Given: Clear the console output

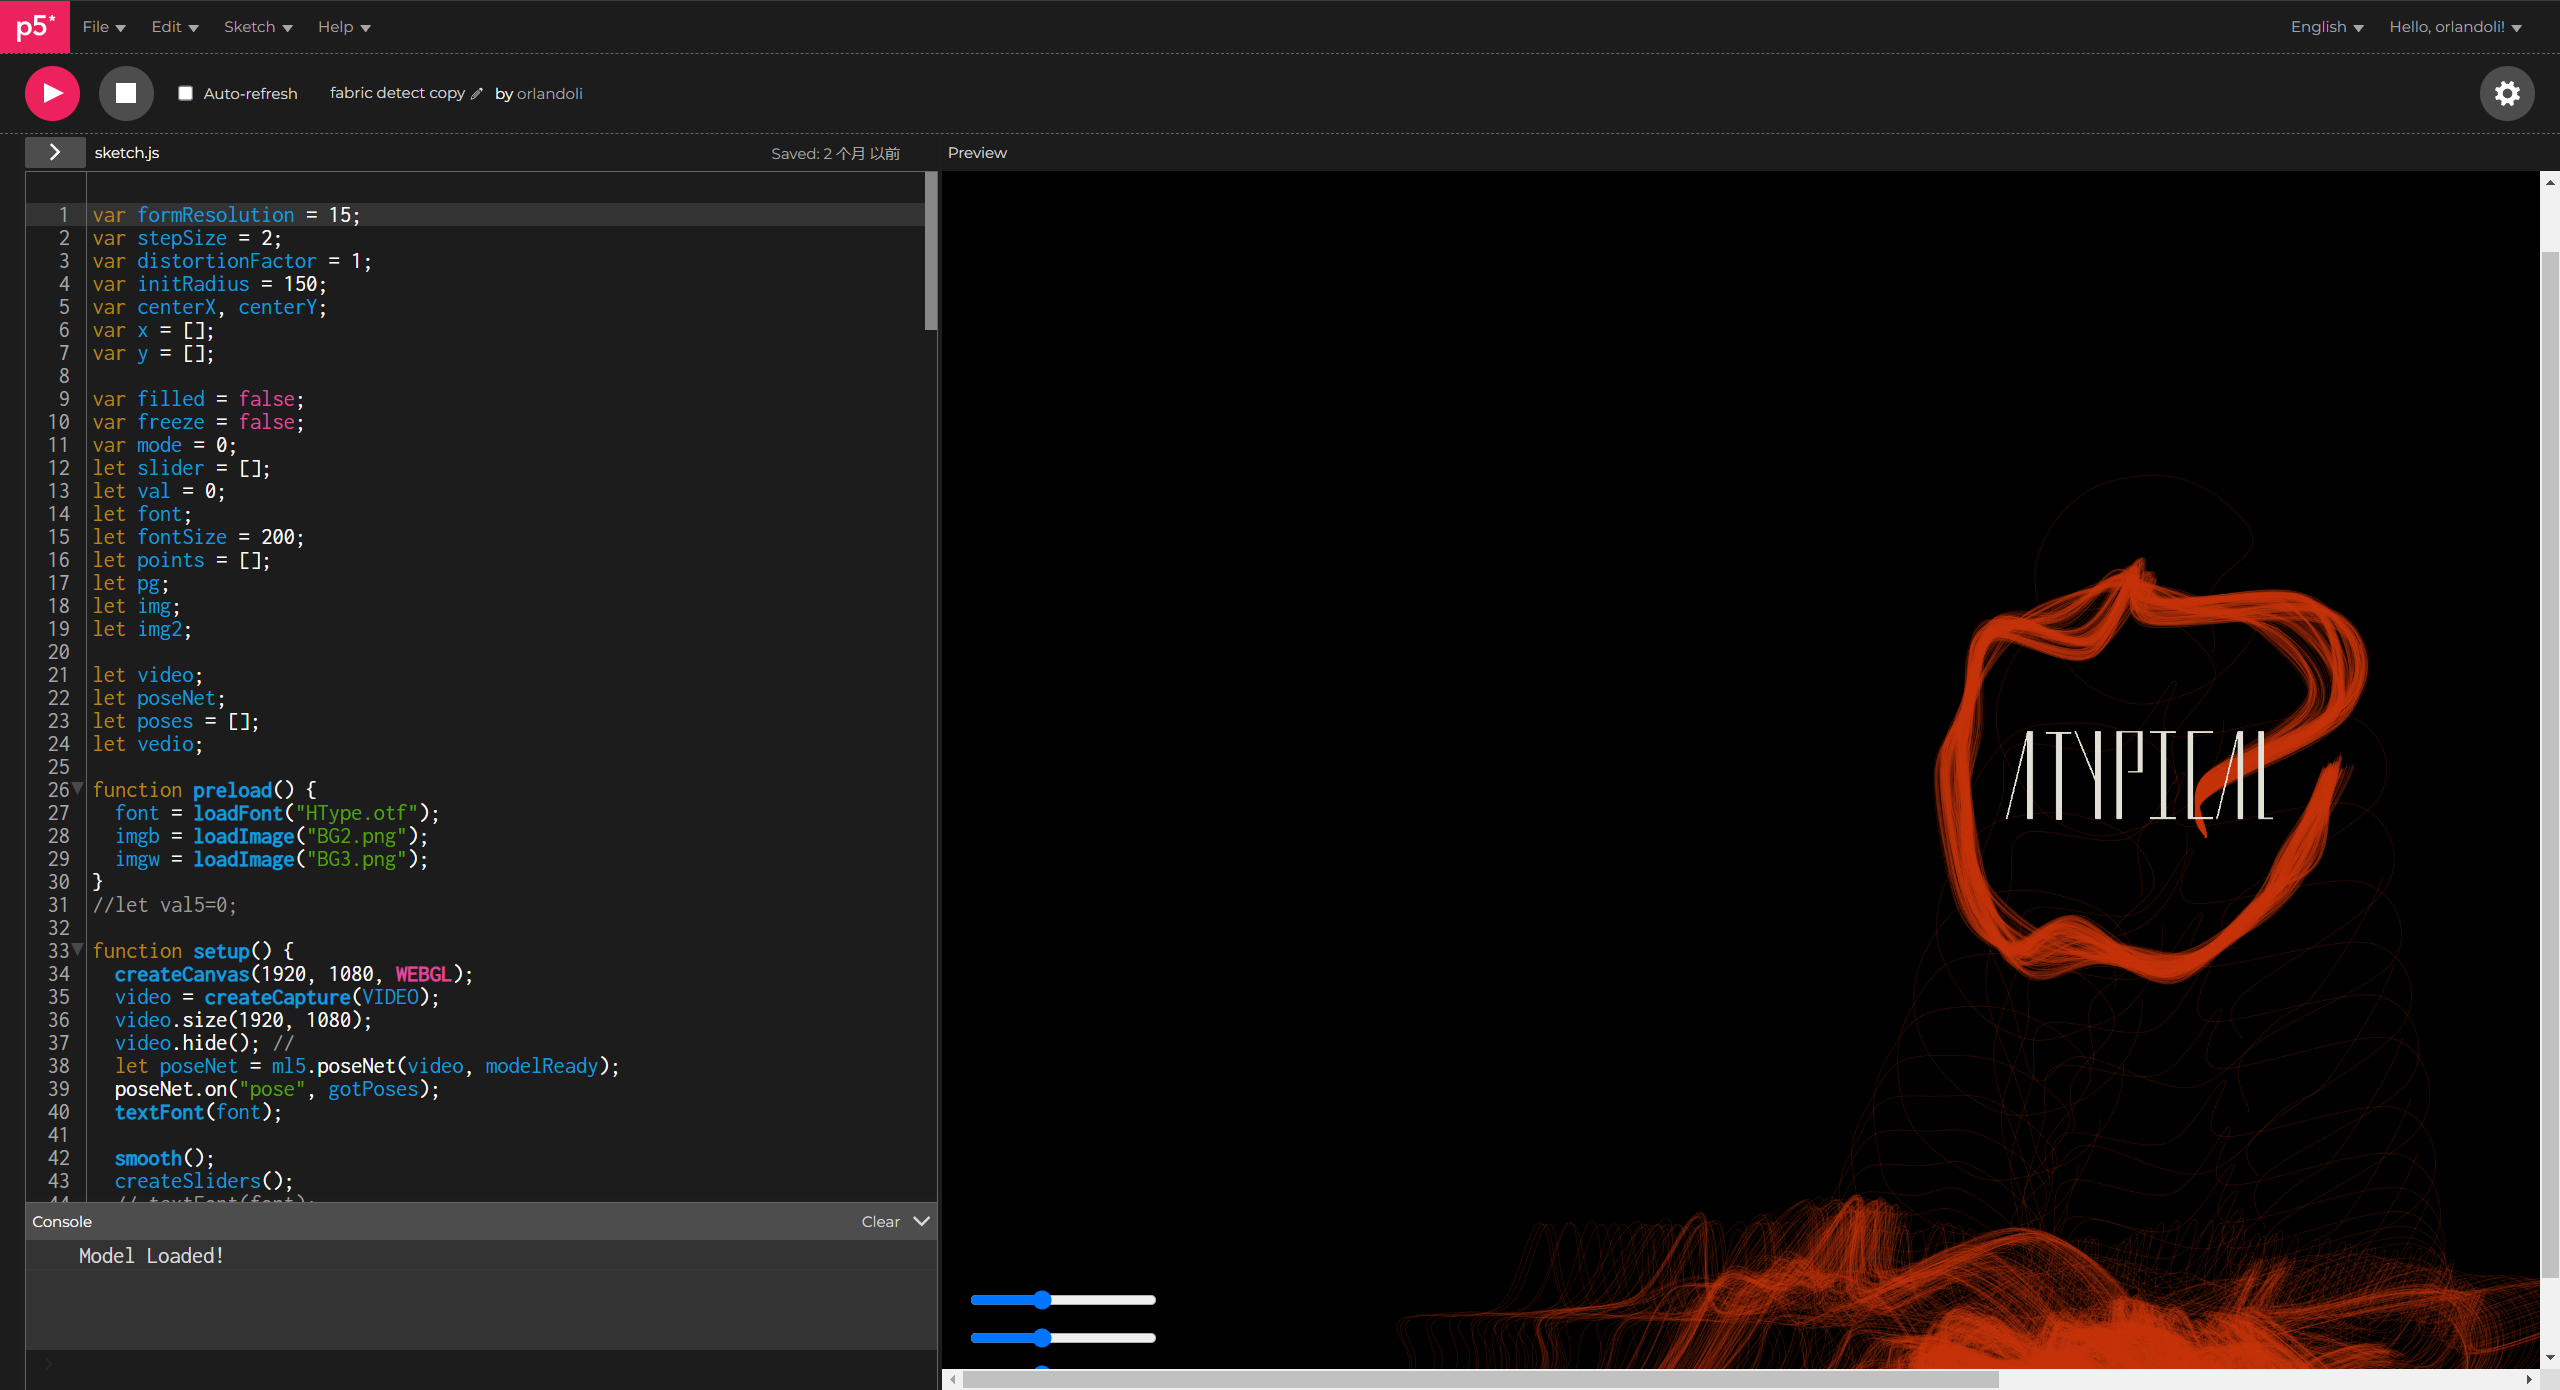Looking at the screenshot, I should (x=880, y=1221).
